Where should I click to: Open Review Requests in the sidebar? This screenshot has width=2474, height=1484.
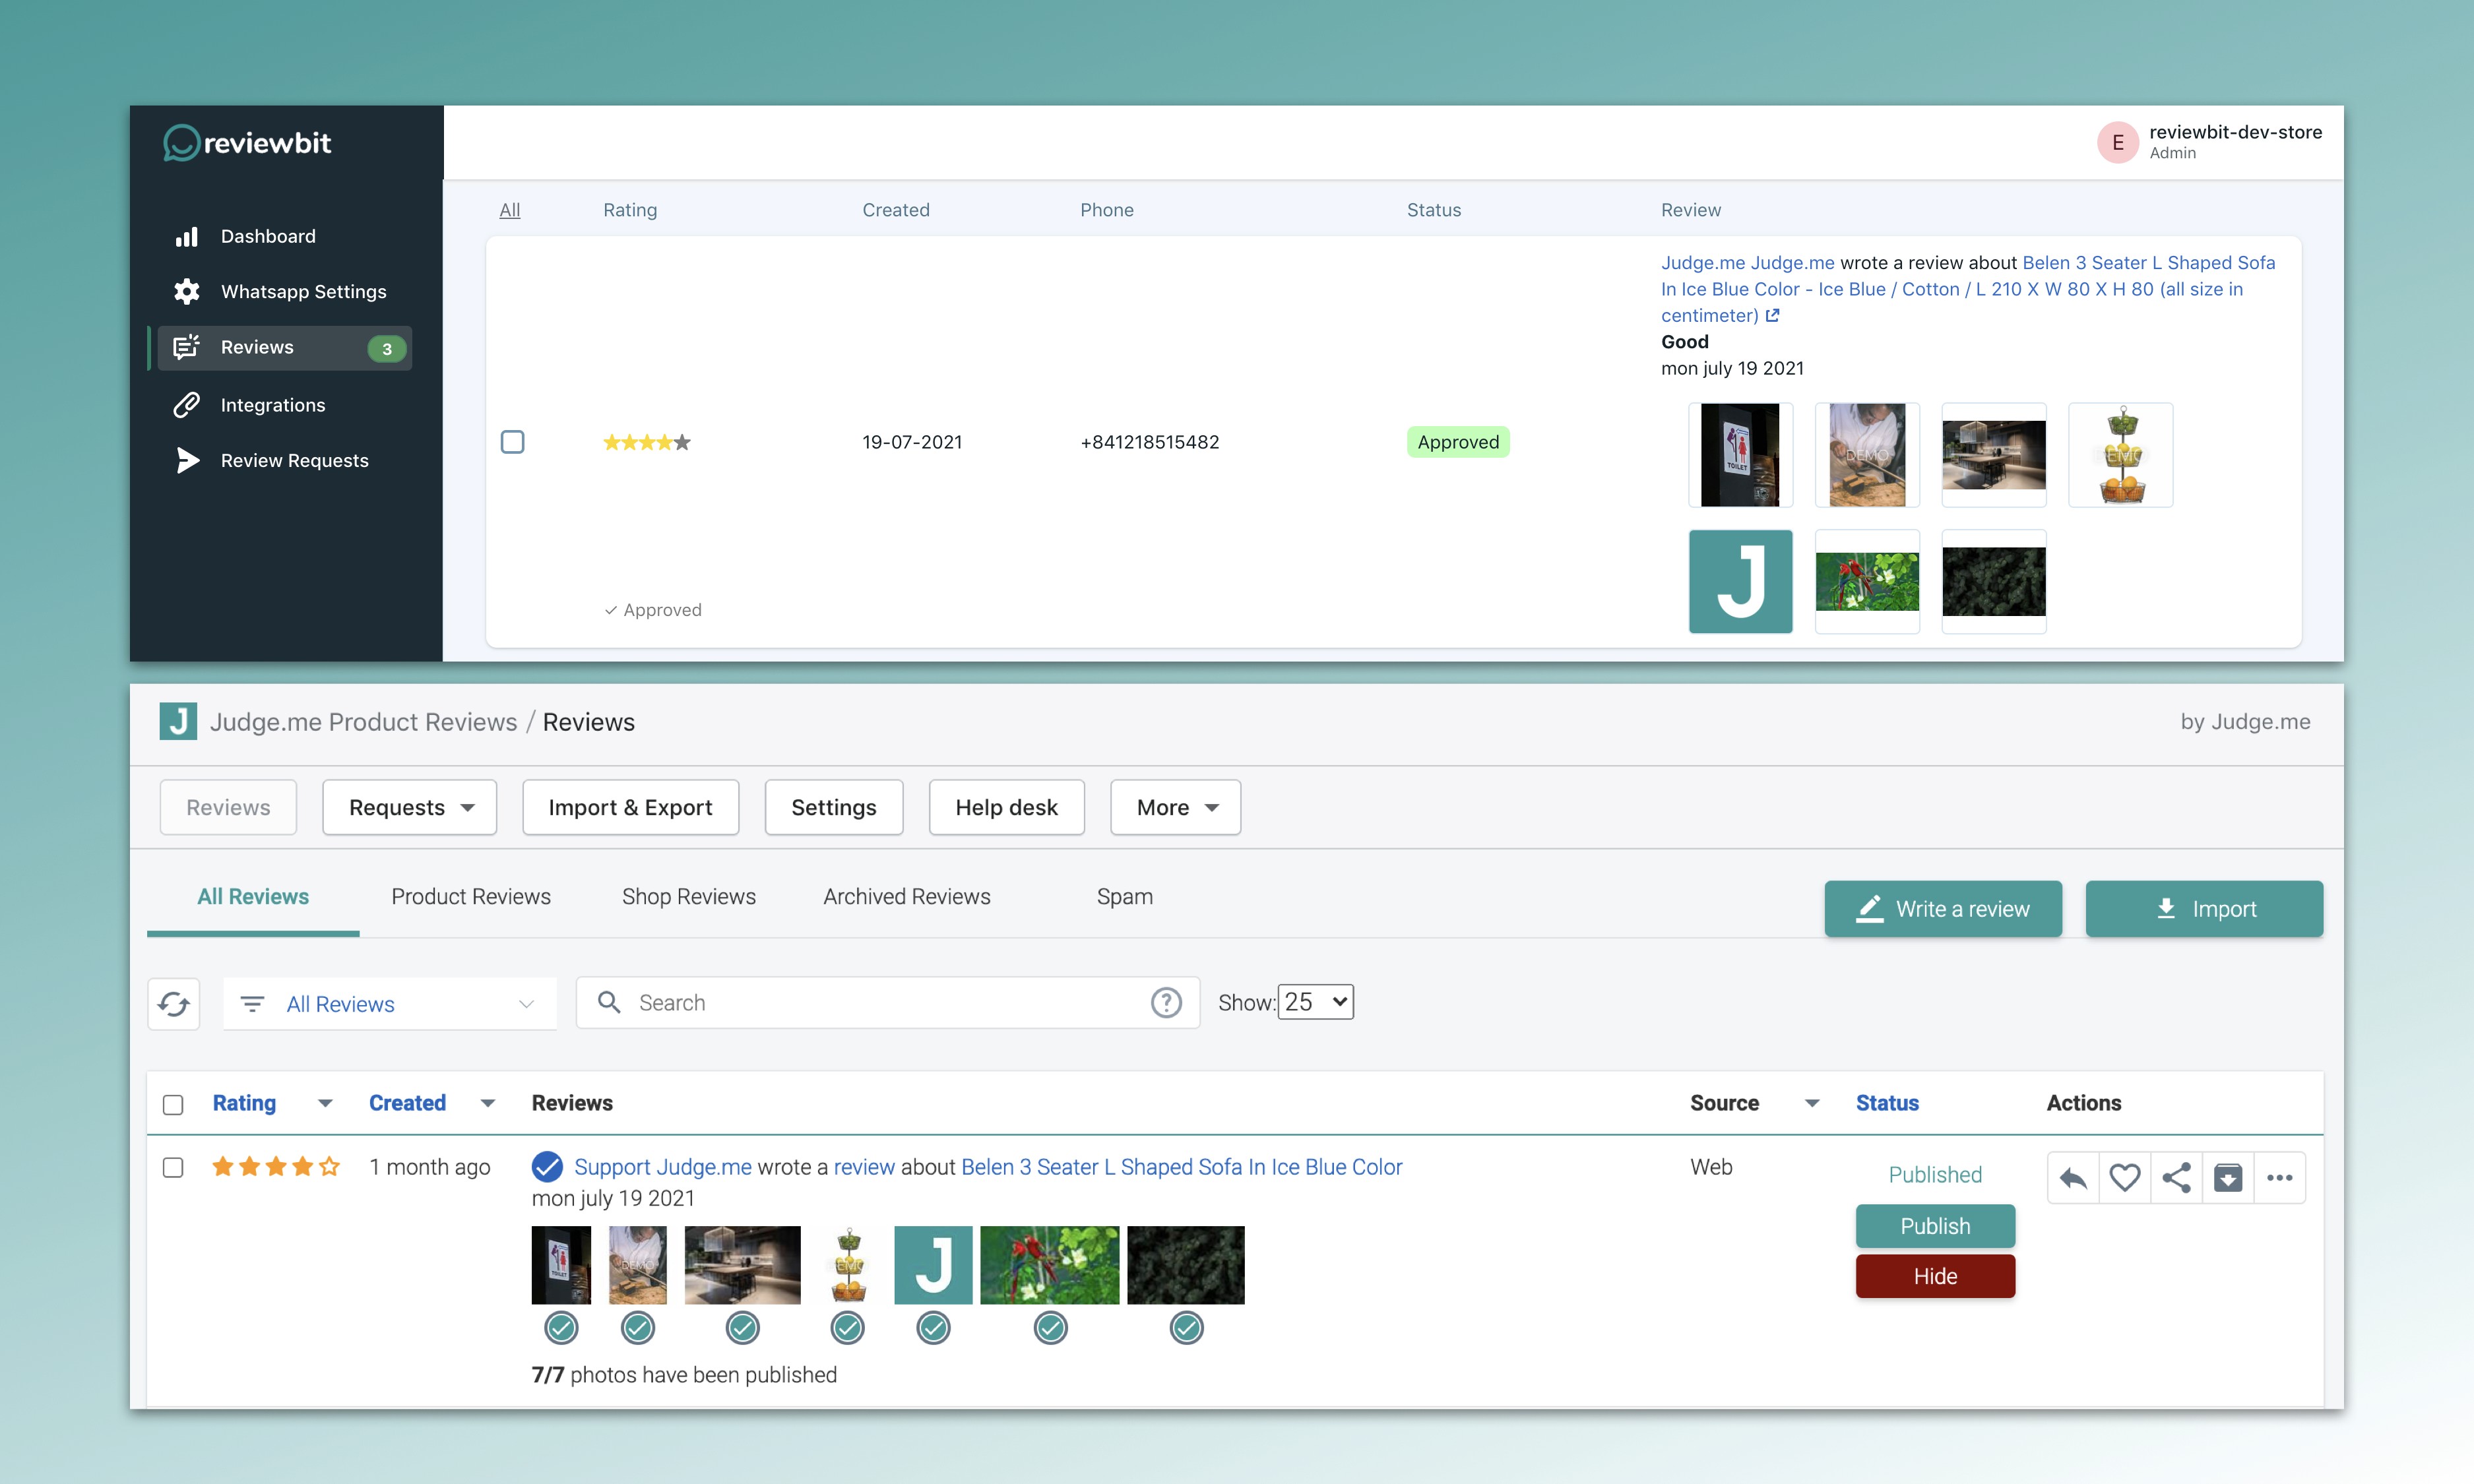click(x=294, y=460)
